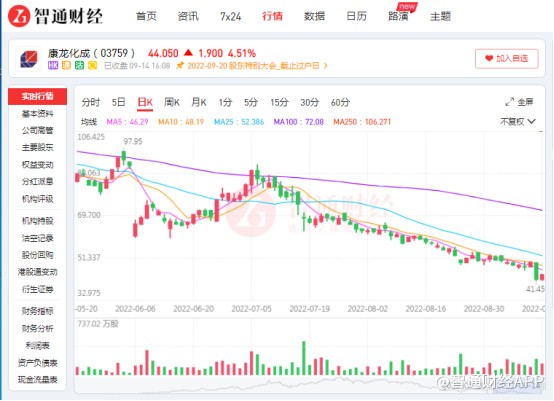
Task: Select the 5分 interval tab
Action: 251,102
